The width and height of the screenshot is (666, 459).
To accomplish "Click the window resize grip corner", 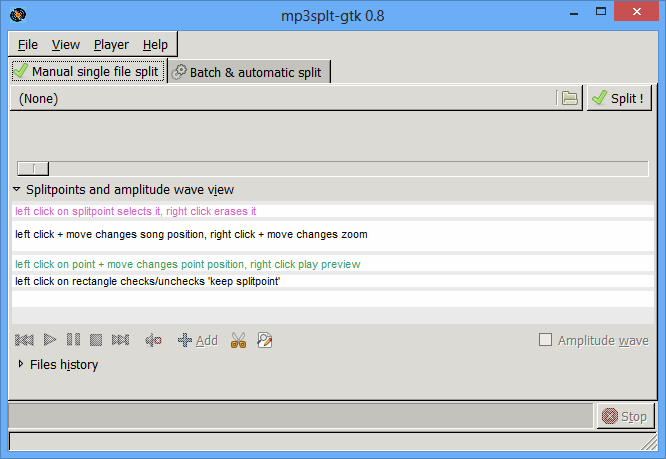I will pos(649,443).
